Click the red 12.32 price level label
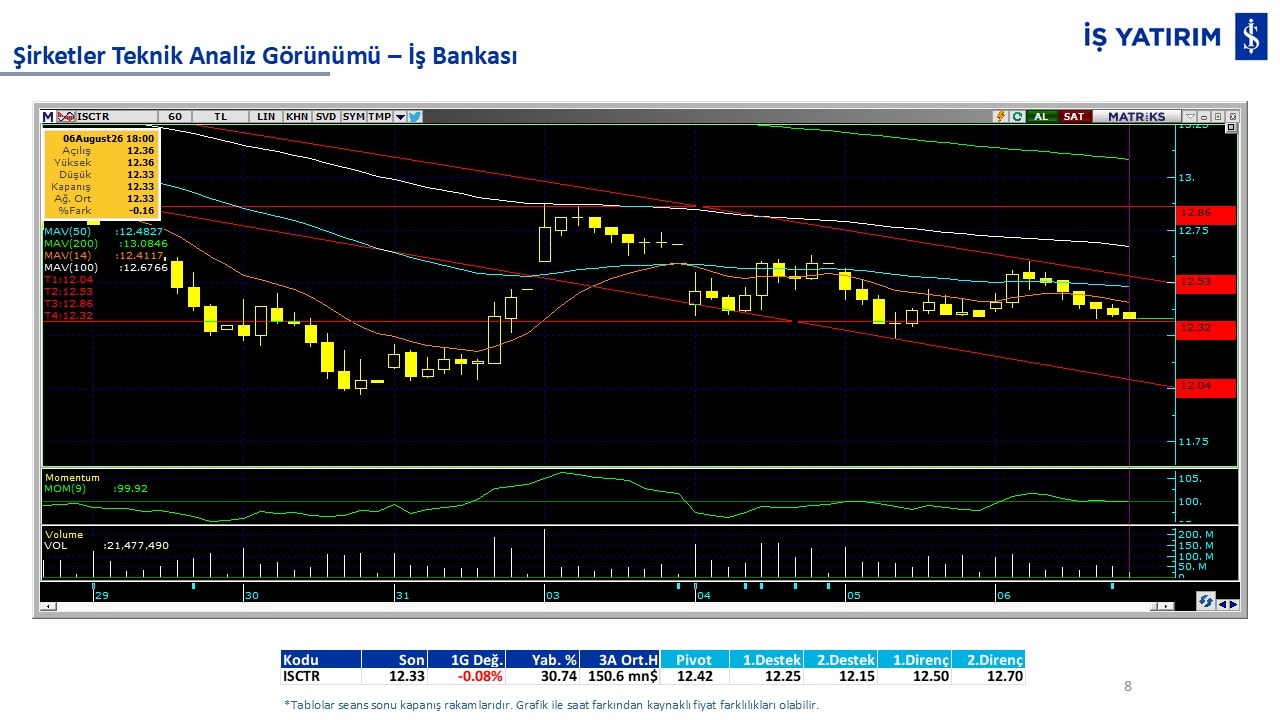Viewport: 1280px width, 720px height. tap(1206, 329)
